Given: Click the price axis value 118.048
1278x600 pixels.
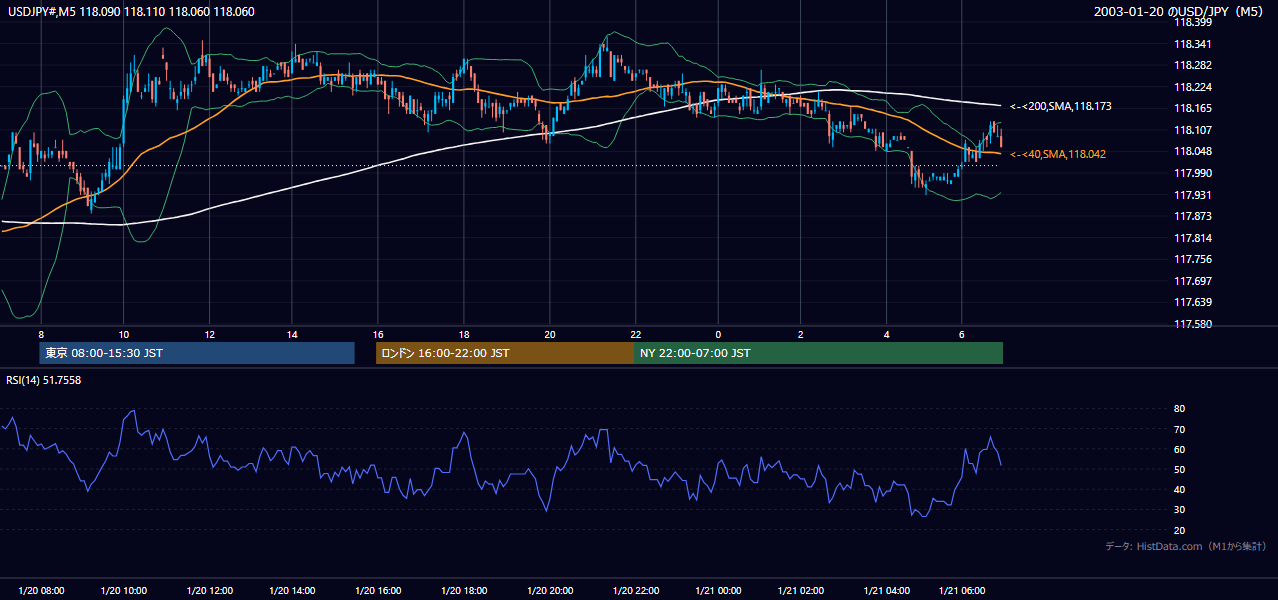Looking at the screenshot, I should coord(1193,152).
